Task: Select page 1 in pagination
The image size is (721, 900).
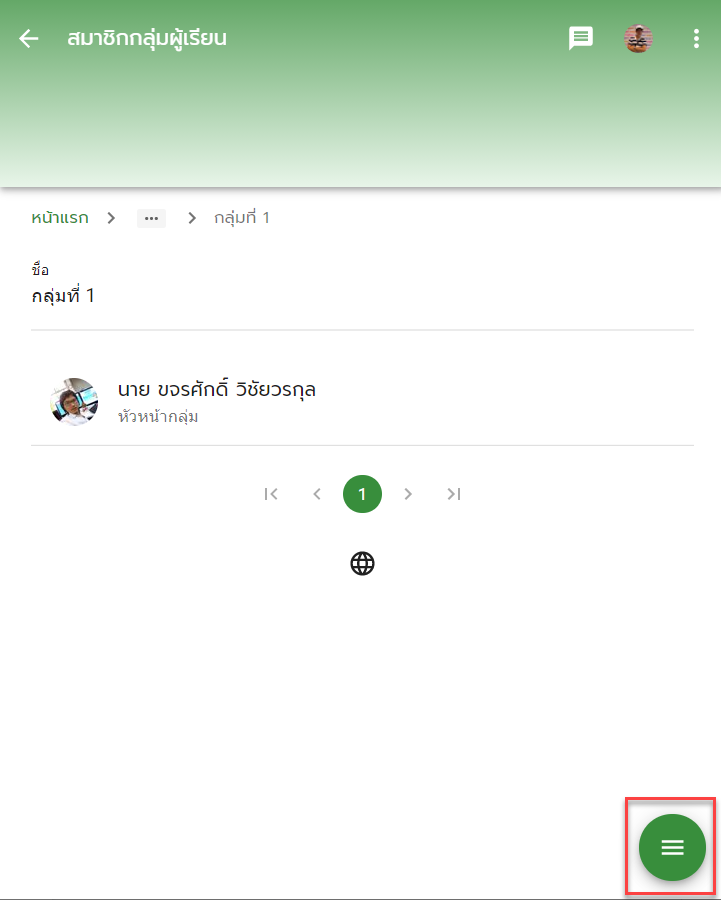Action: coord(362,494)
